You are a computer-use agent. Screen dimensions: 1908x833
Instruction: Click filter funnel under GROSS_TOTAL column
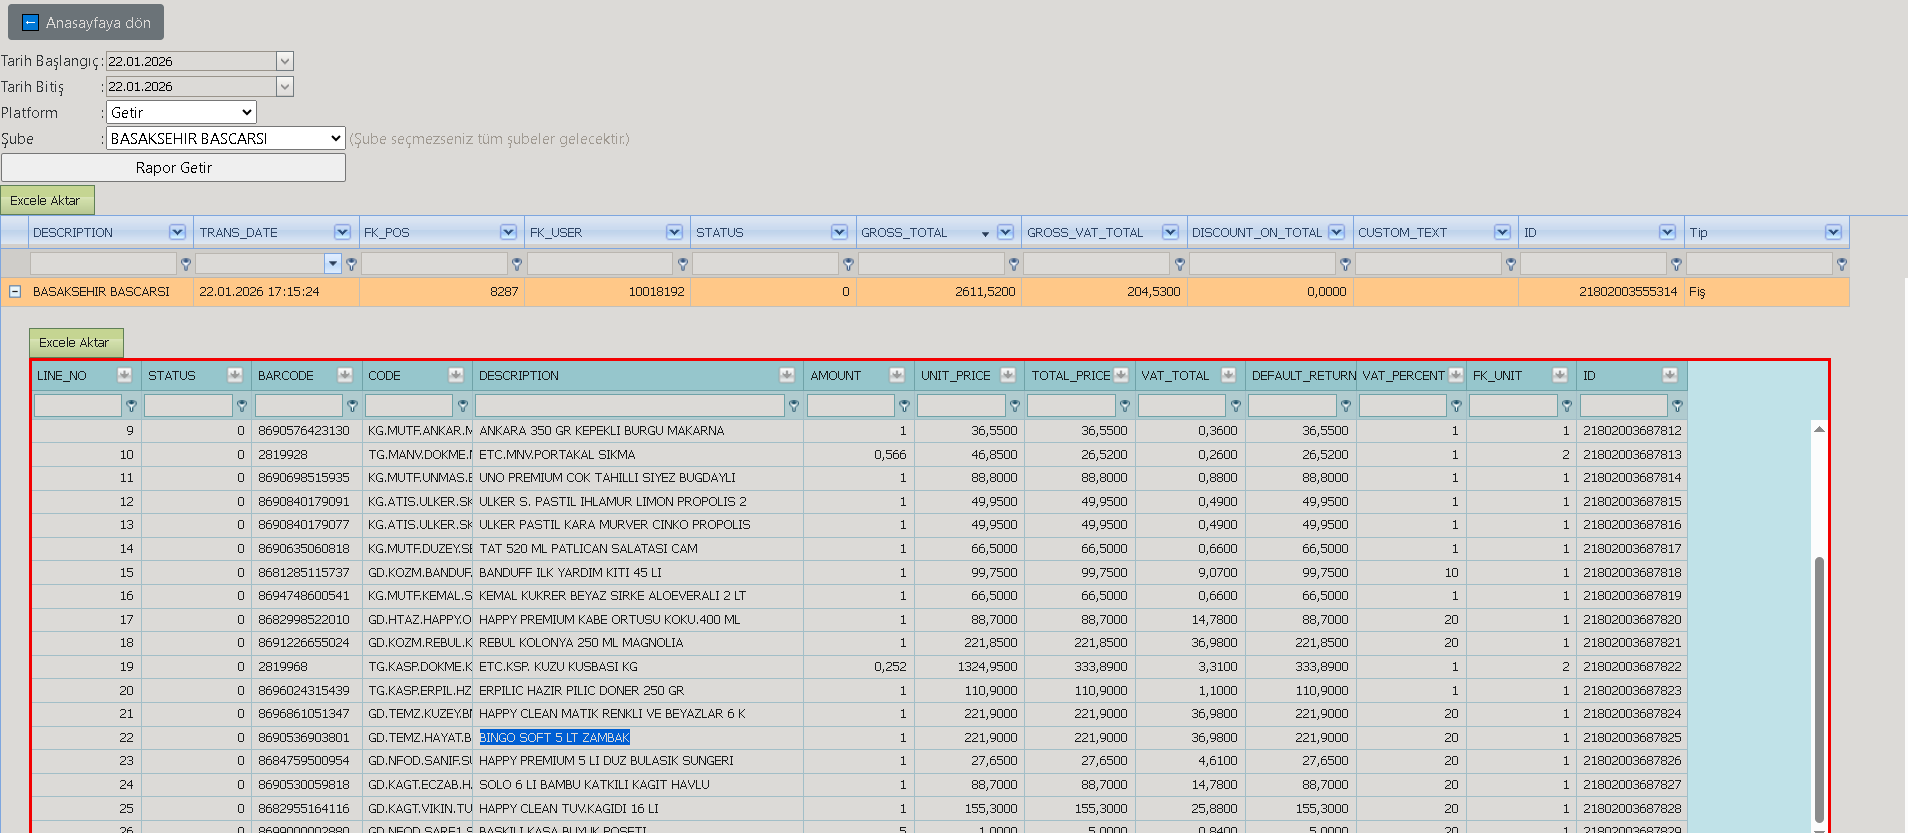(1014, 264)
